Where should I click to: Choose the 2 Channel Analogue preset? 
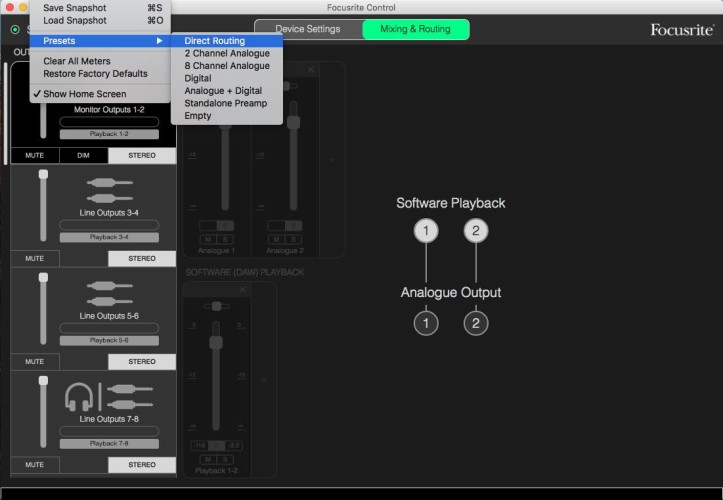coord(226,54)
